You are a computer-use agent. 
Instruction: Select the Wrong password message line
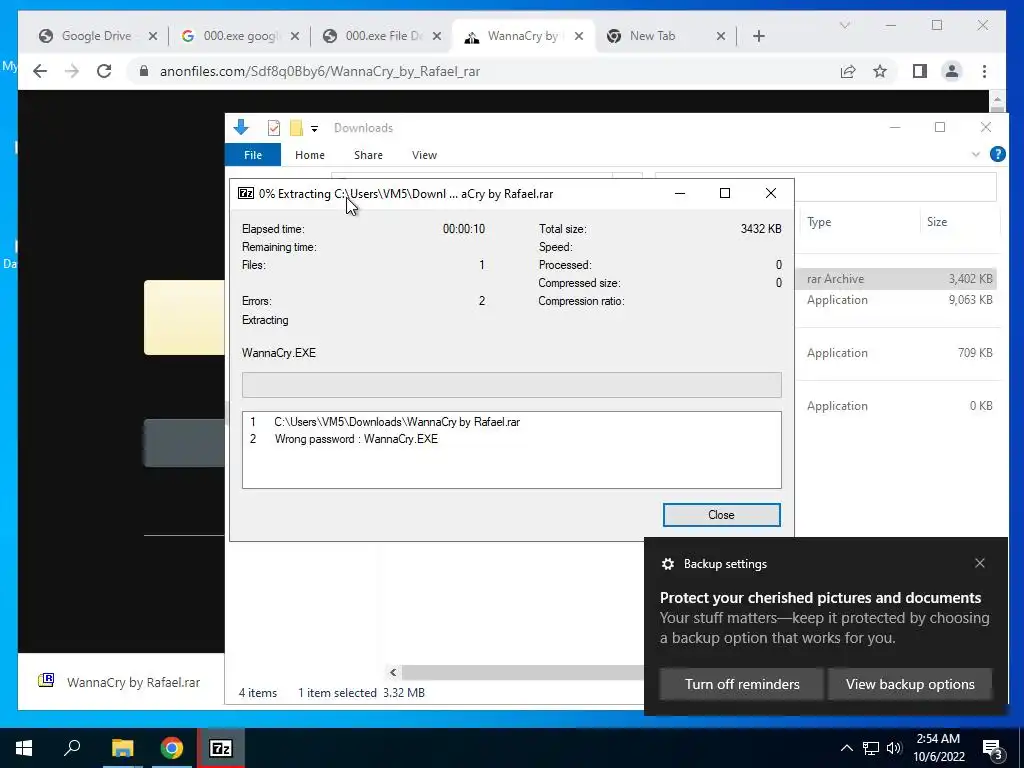[x=356, y=439]
